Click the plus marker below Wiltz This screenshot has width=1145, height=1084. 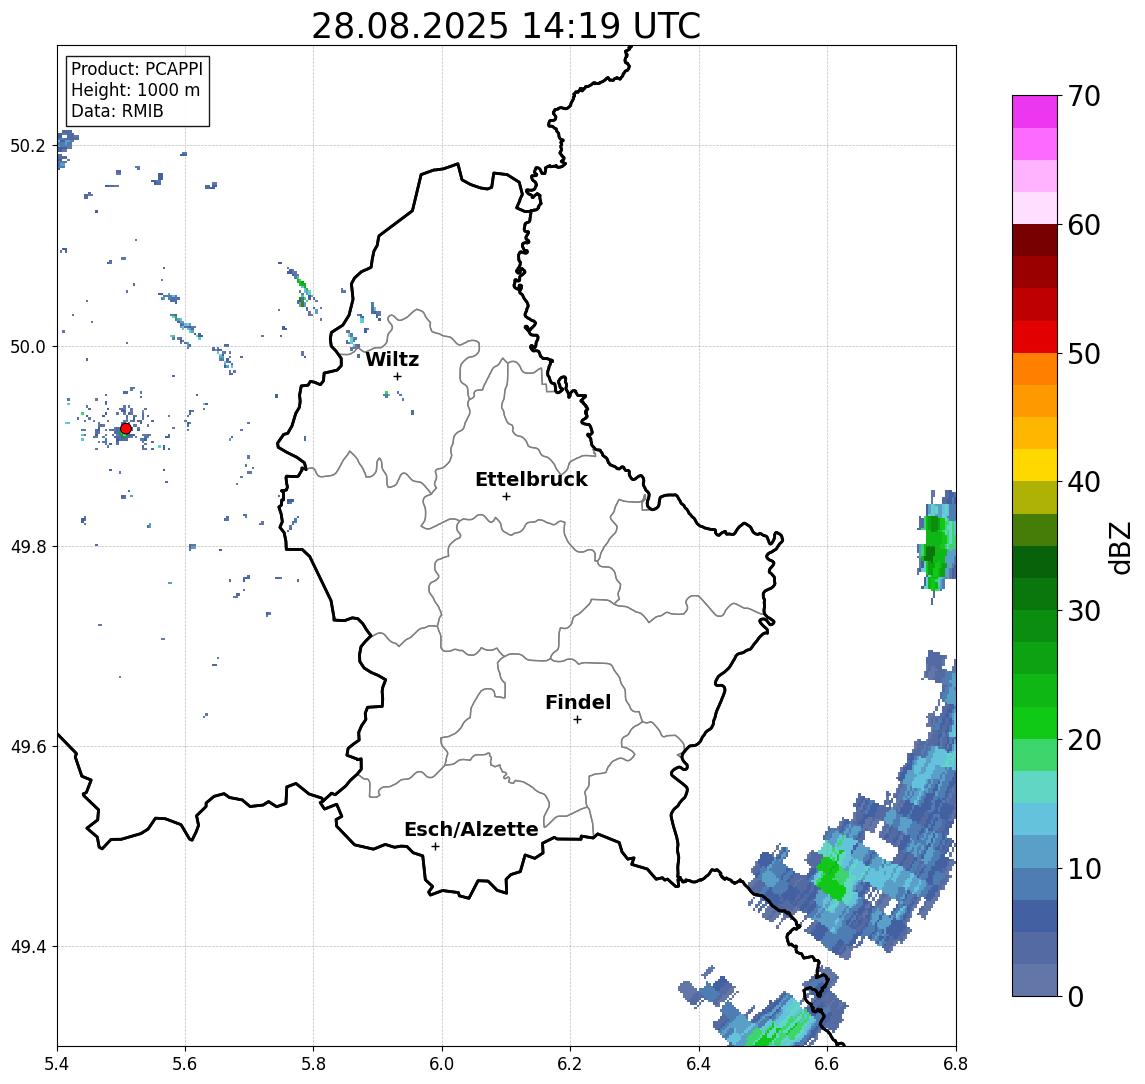coord(397,376)
